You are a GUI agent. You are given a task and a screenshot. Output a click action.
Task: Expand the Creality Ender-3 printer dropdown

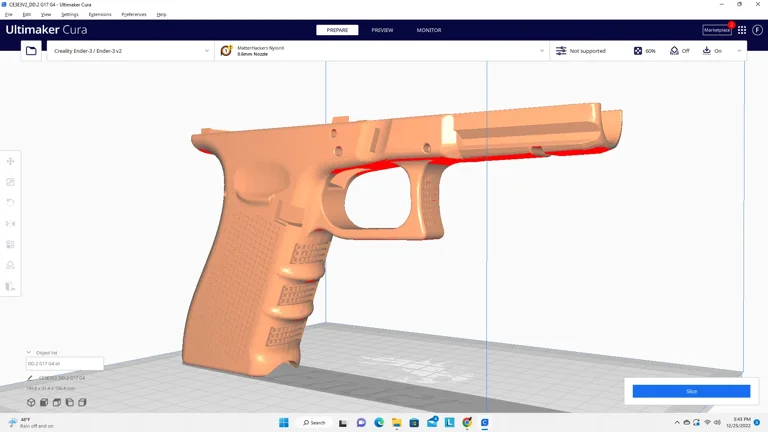(207, 51)
